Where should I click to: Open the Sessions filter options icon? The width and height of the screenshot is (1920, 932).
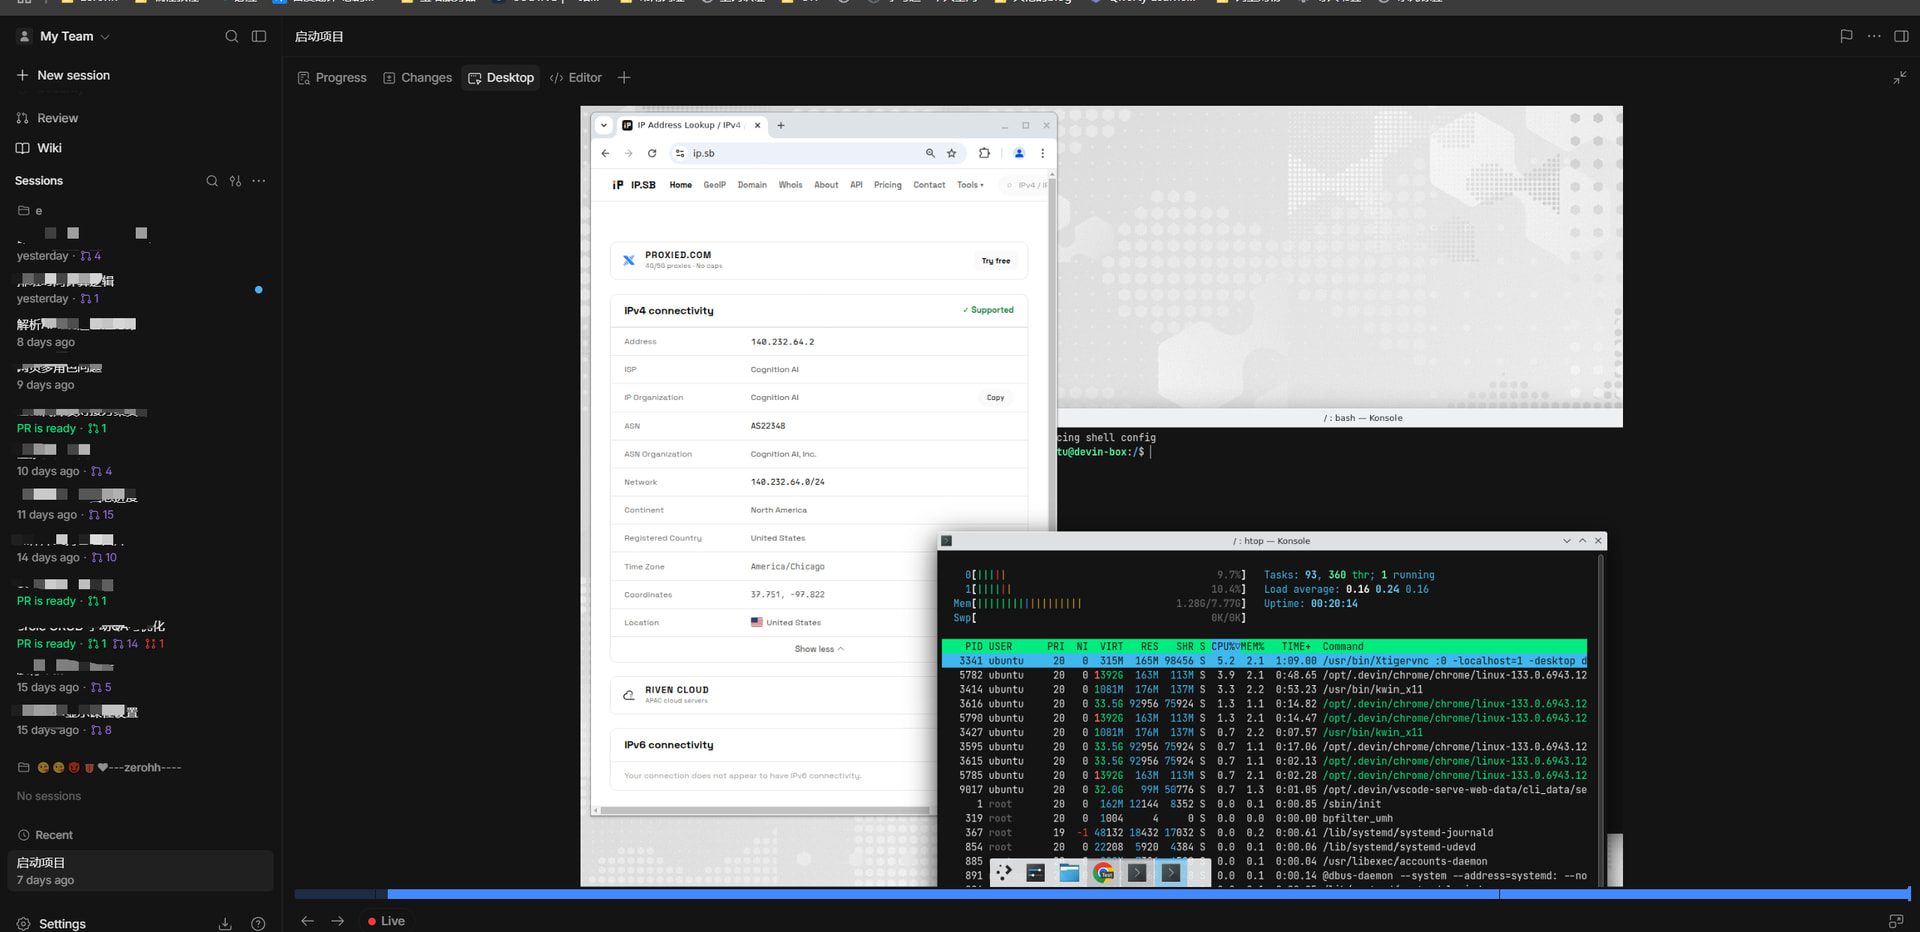pos(235,181)
